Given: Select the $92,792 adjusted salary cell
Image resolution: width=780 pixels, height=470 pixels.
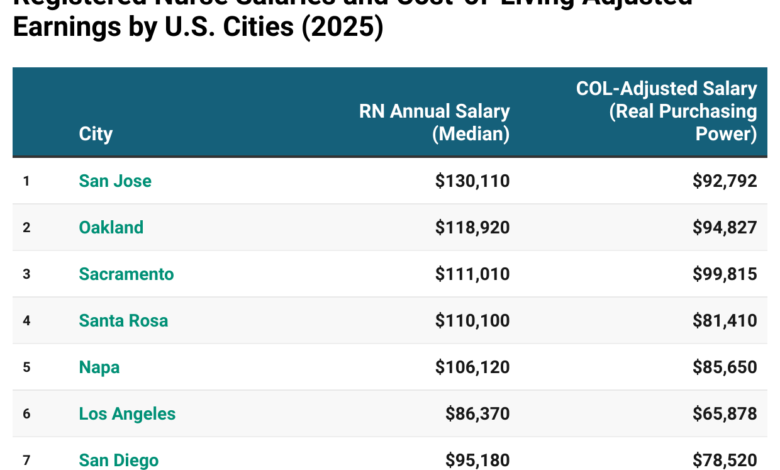Looking at the screenshot, I should point(724,181).
